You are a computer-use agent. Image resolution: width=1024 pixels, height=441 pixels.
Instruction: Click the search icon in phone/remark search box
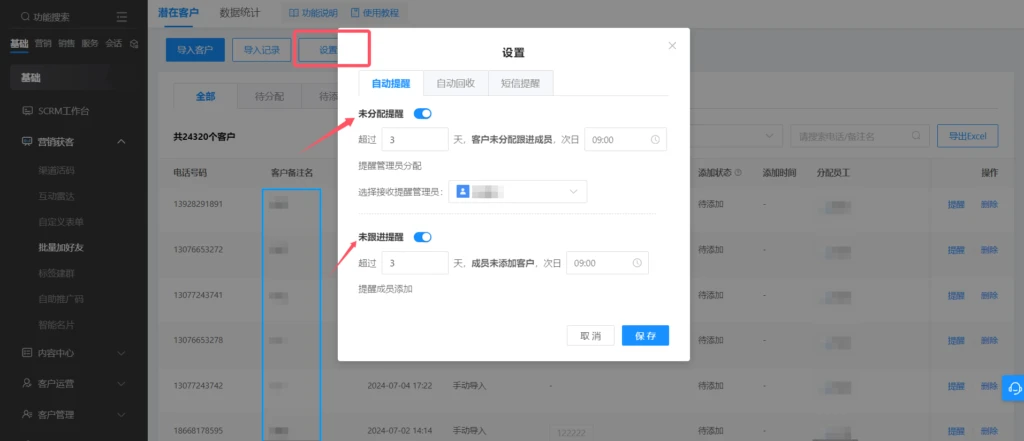click(917, 135)
